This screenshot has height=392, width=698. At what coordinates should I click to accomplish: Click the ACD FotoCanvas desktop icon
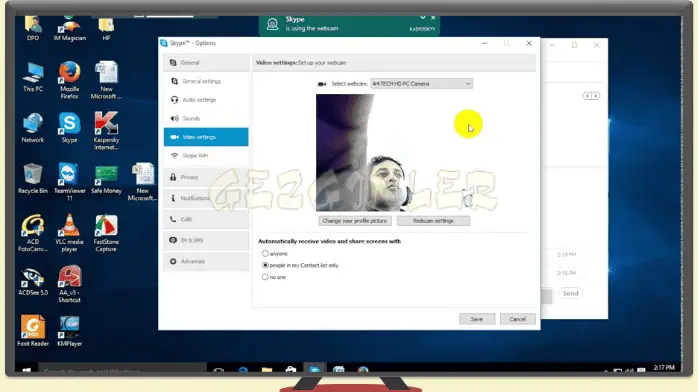pos(33,233)
